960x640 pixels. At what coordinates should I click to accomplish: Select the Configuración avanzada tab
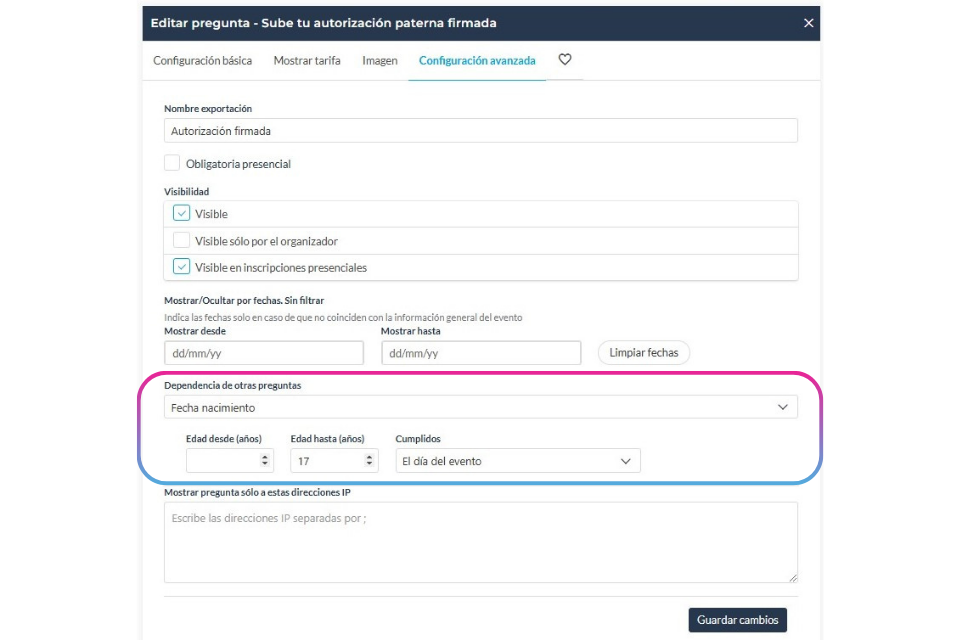[x=477, y=61]
